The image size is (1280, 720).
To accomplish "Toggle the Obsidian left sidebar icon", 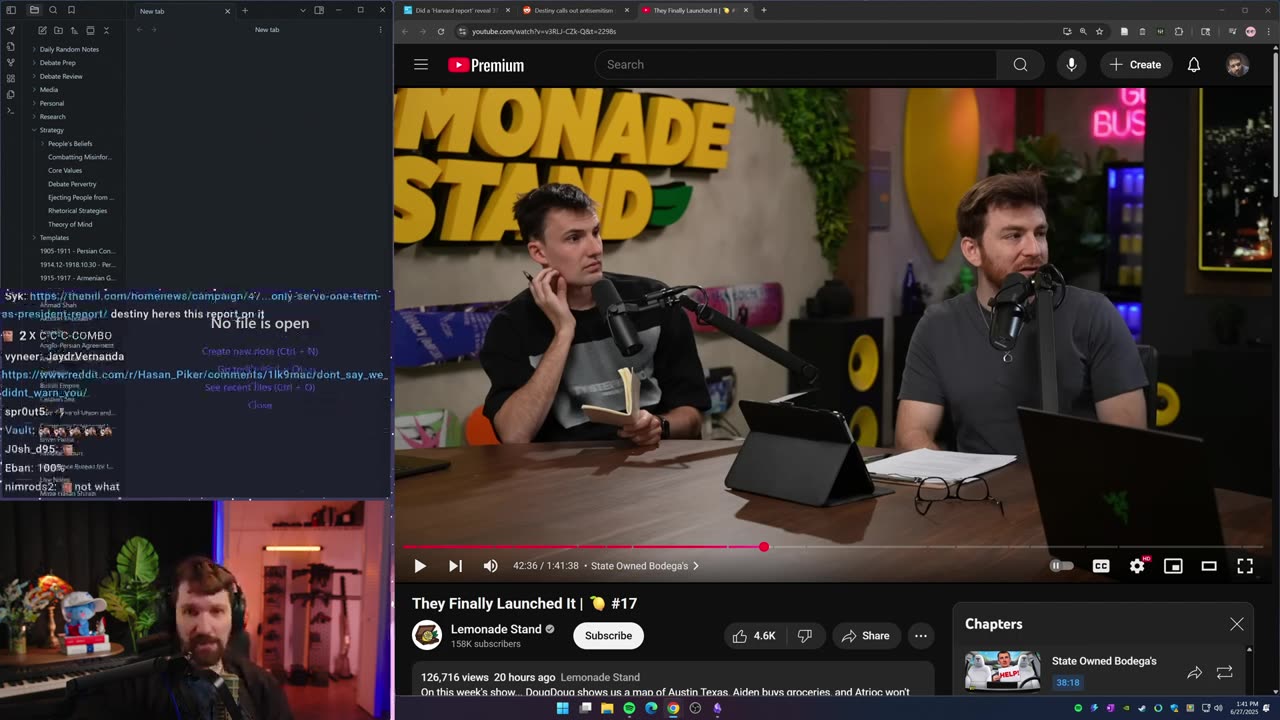I will tap(11, 10).
